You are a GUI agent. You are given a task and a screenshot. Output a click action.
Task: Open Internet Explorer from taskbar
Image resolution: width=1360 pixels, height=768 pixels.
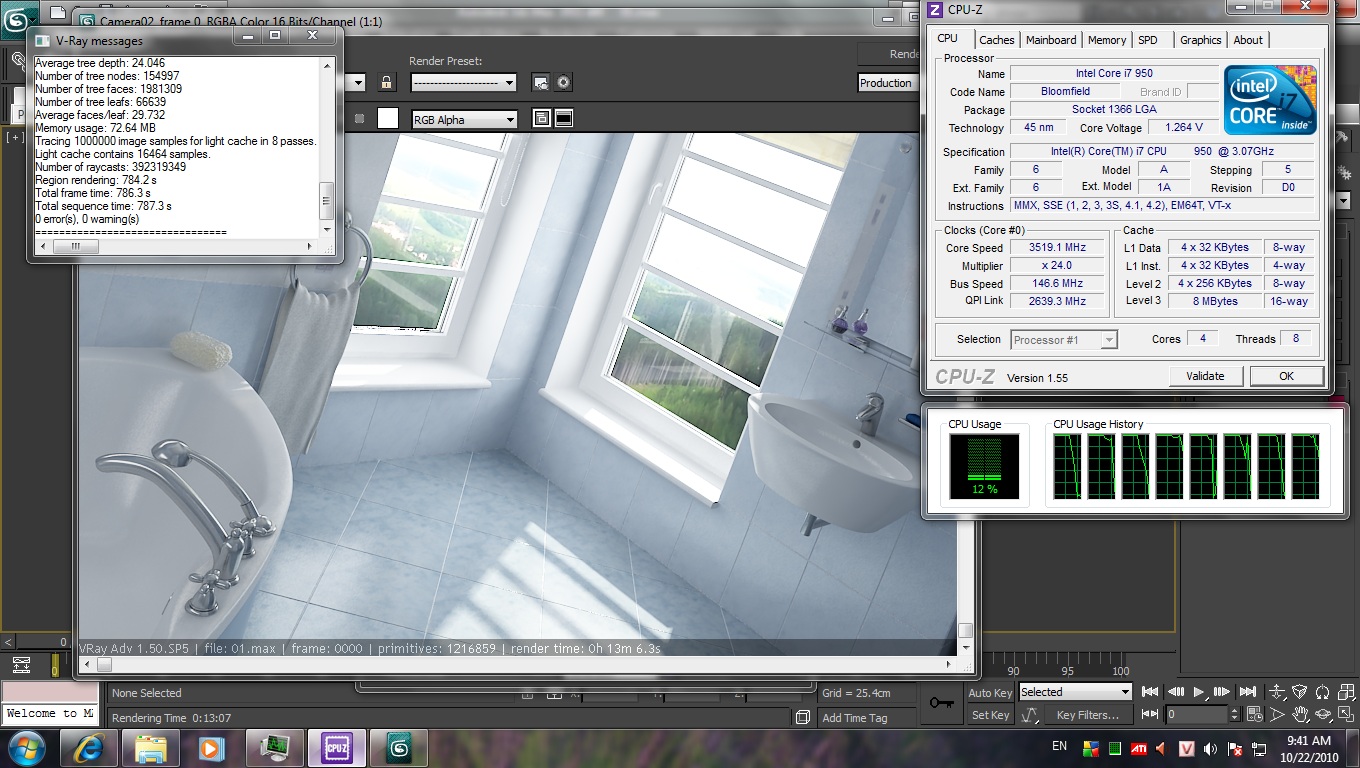click(x=88, y=748)
